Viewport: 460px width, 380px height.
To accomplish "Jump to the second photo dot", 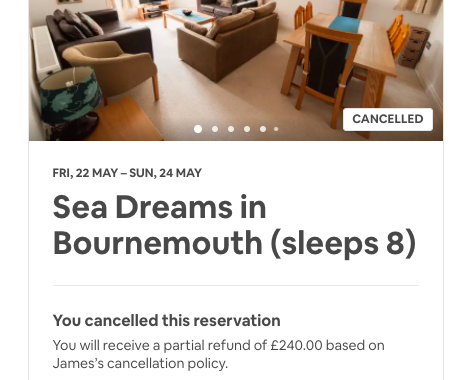I will [x=215, y=129].
